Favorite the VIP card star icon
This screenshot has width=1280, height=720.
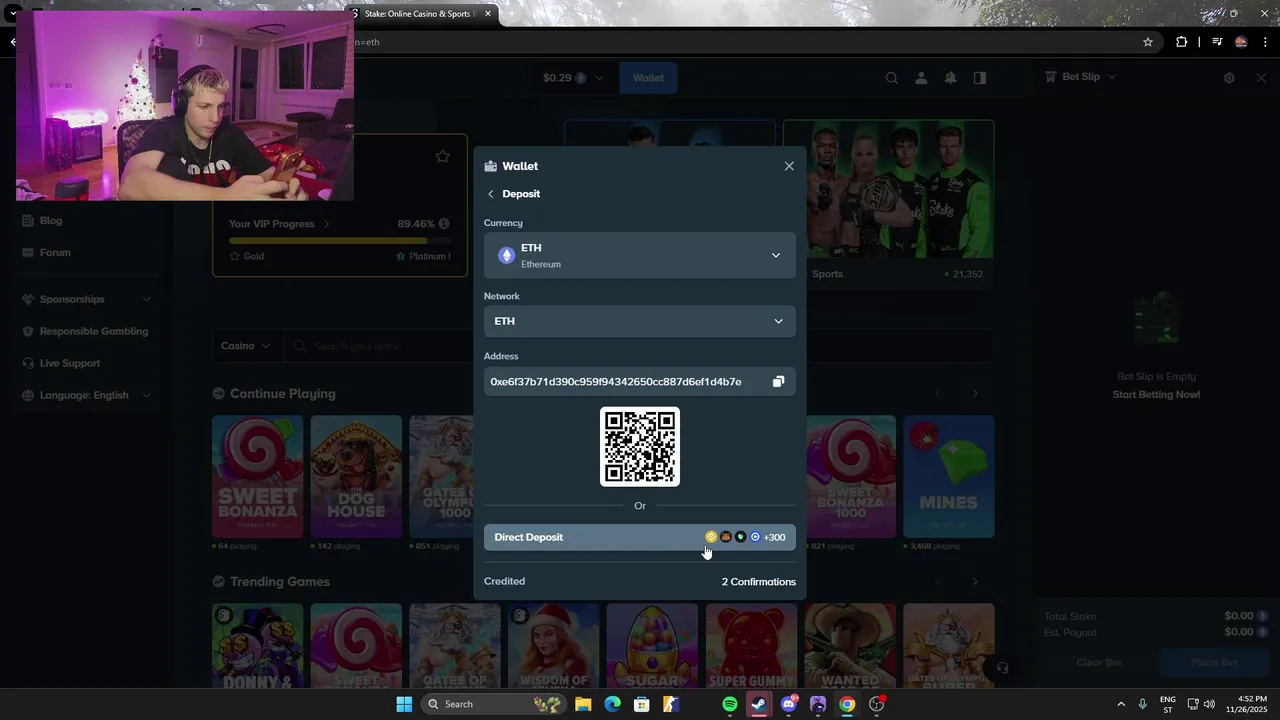click(x=442, y=156)
